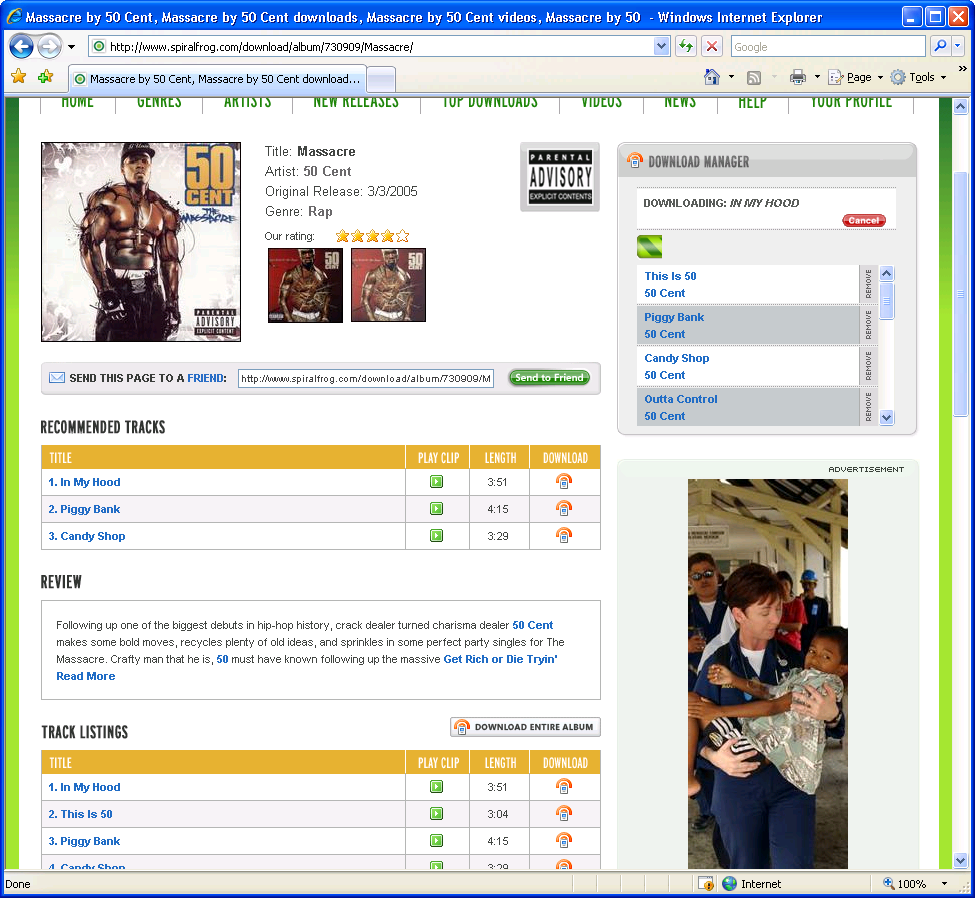Image resolution: width=975 pixels, height=898 pixels.
Task: Play clip for Piggy Bank in Recommended Tracks
Action: pos(437,509)
